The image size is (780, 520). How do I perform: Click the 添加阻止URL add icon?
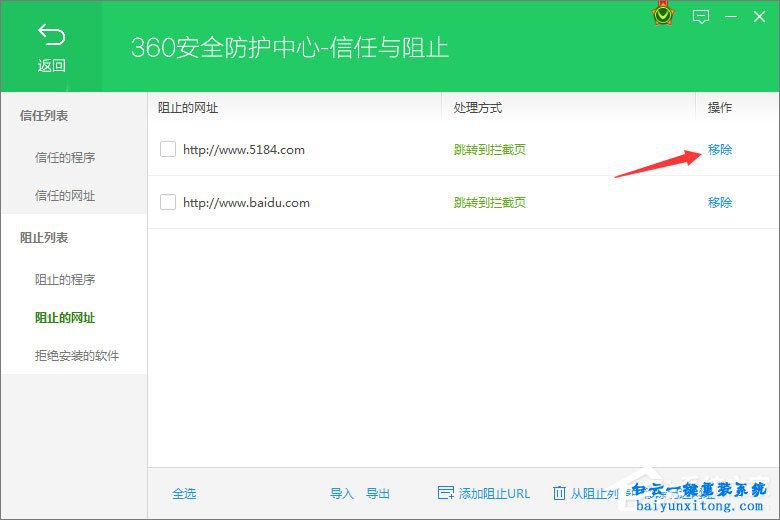(x=446, y=493)
